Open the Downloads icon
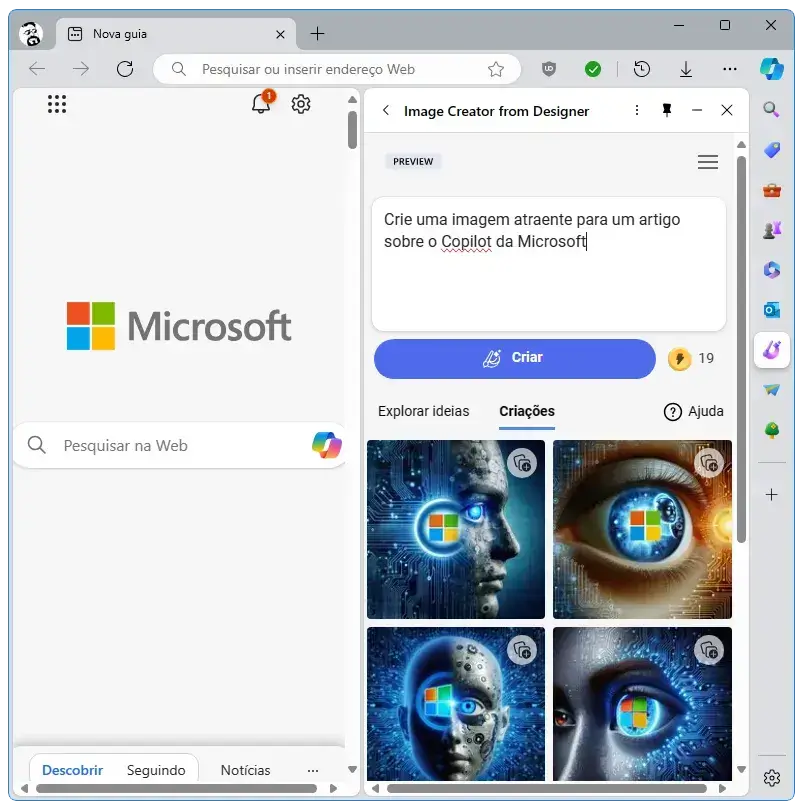Viewport: 806px width, 812px height. [x=686, y=69]
